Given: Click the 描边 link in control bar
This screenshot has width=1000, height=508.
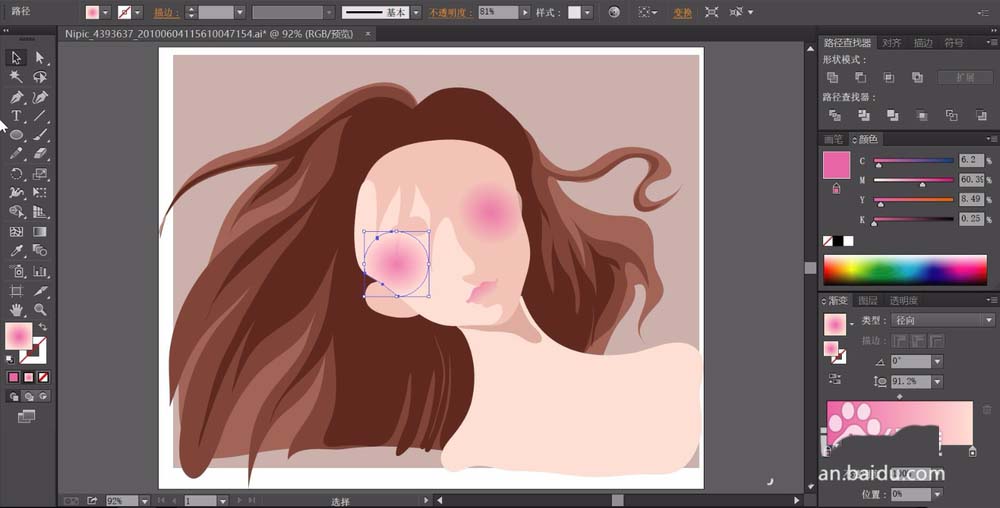Looking at the screenshot, I should point(161,13).
